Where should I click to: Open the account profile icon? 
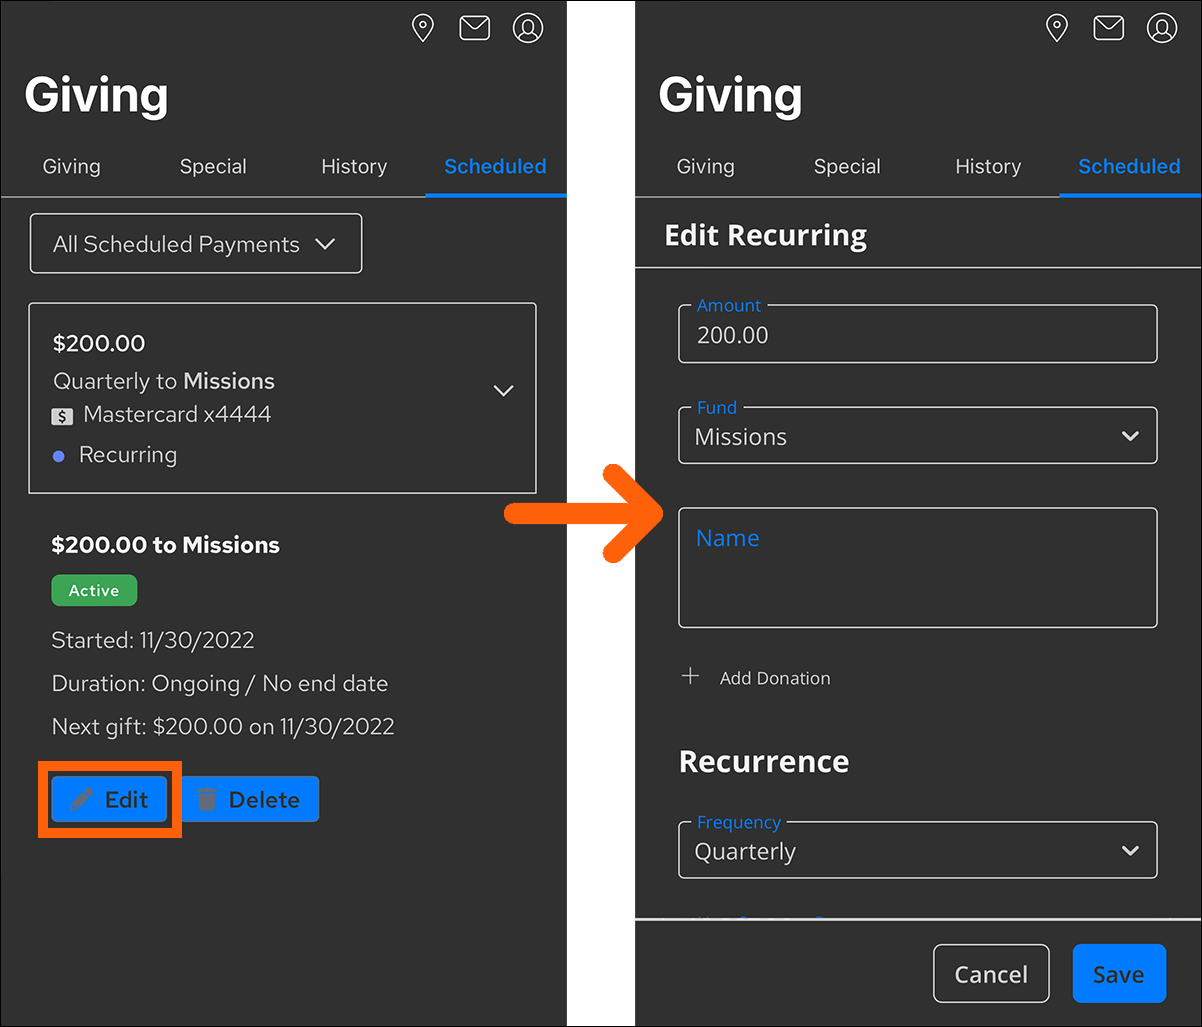(528, 28)
